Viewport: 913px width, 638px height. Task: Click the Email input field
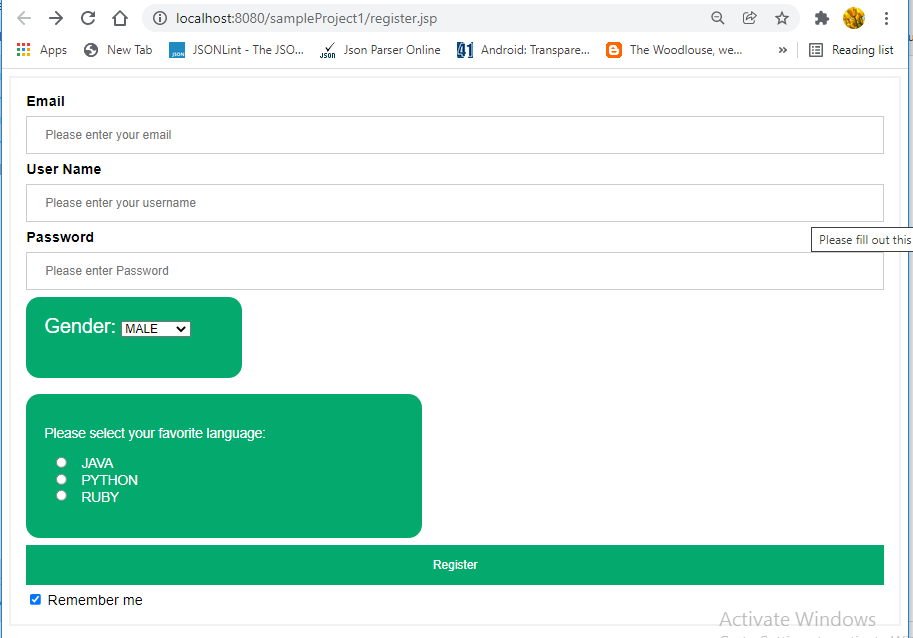[x=454, y=135]
